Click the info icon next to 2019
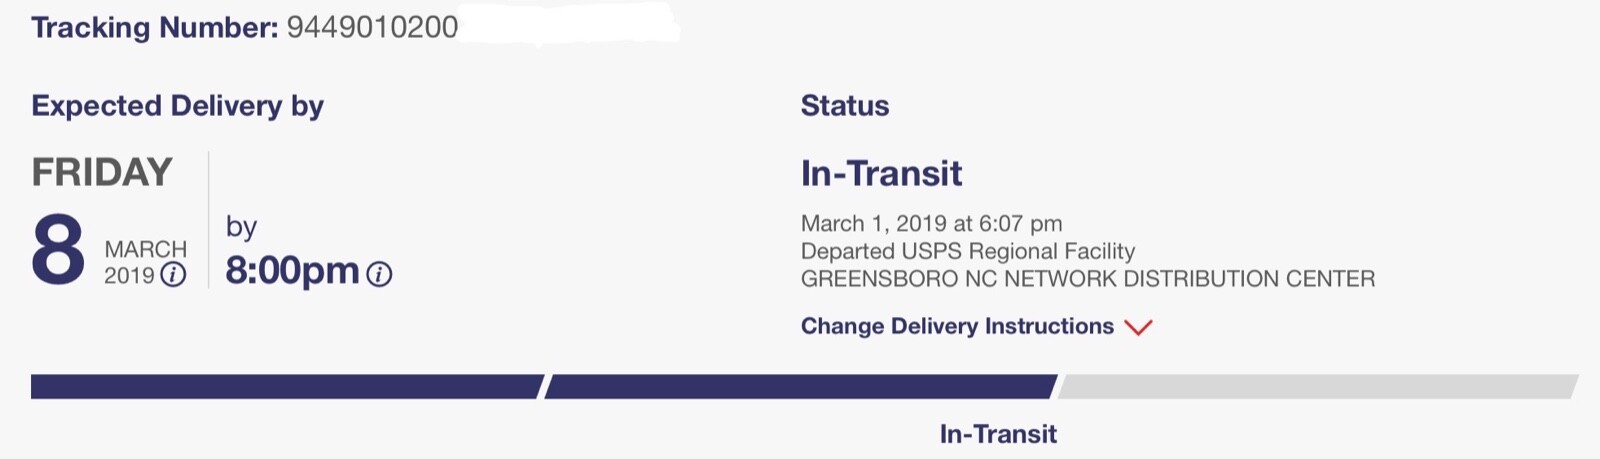This screenshot has width=1600, height=459. pyautogui.click(x=173, y=275)
